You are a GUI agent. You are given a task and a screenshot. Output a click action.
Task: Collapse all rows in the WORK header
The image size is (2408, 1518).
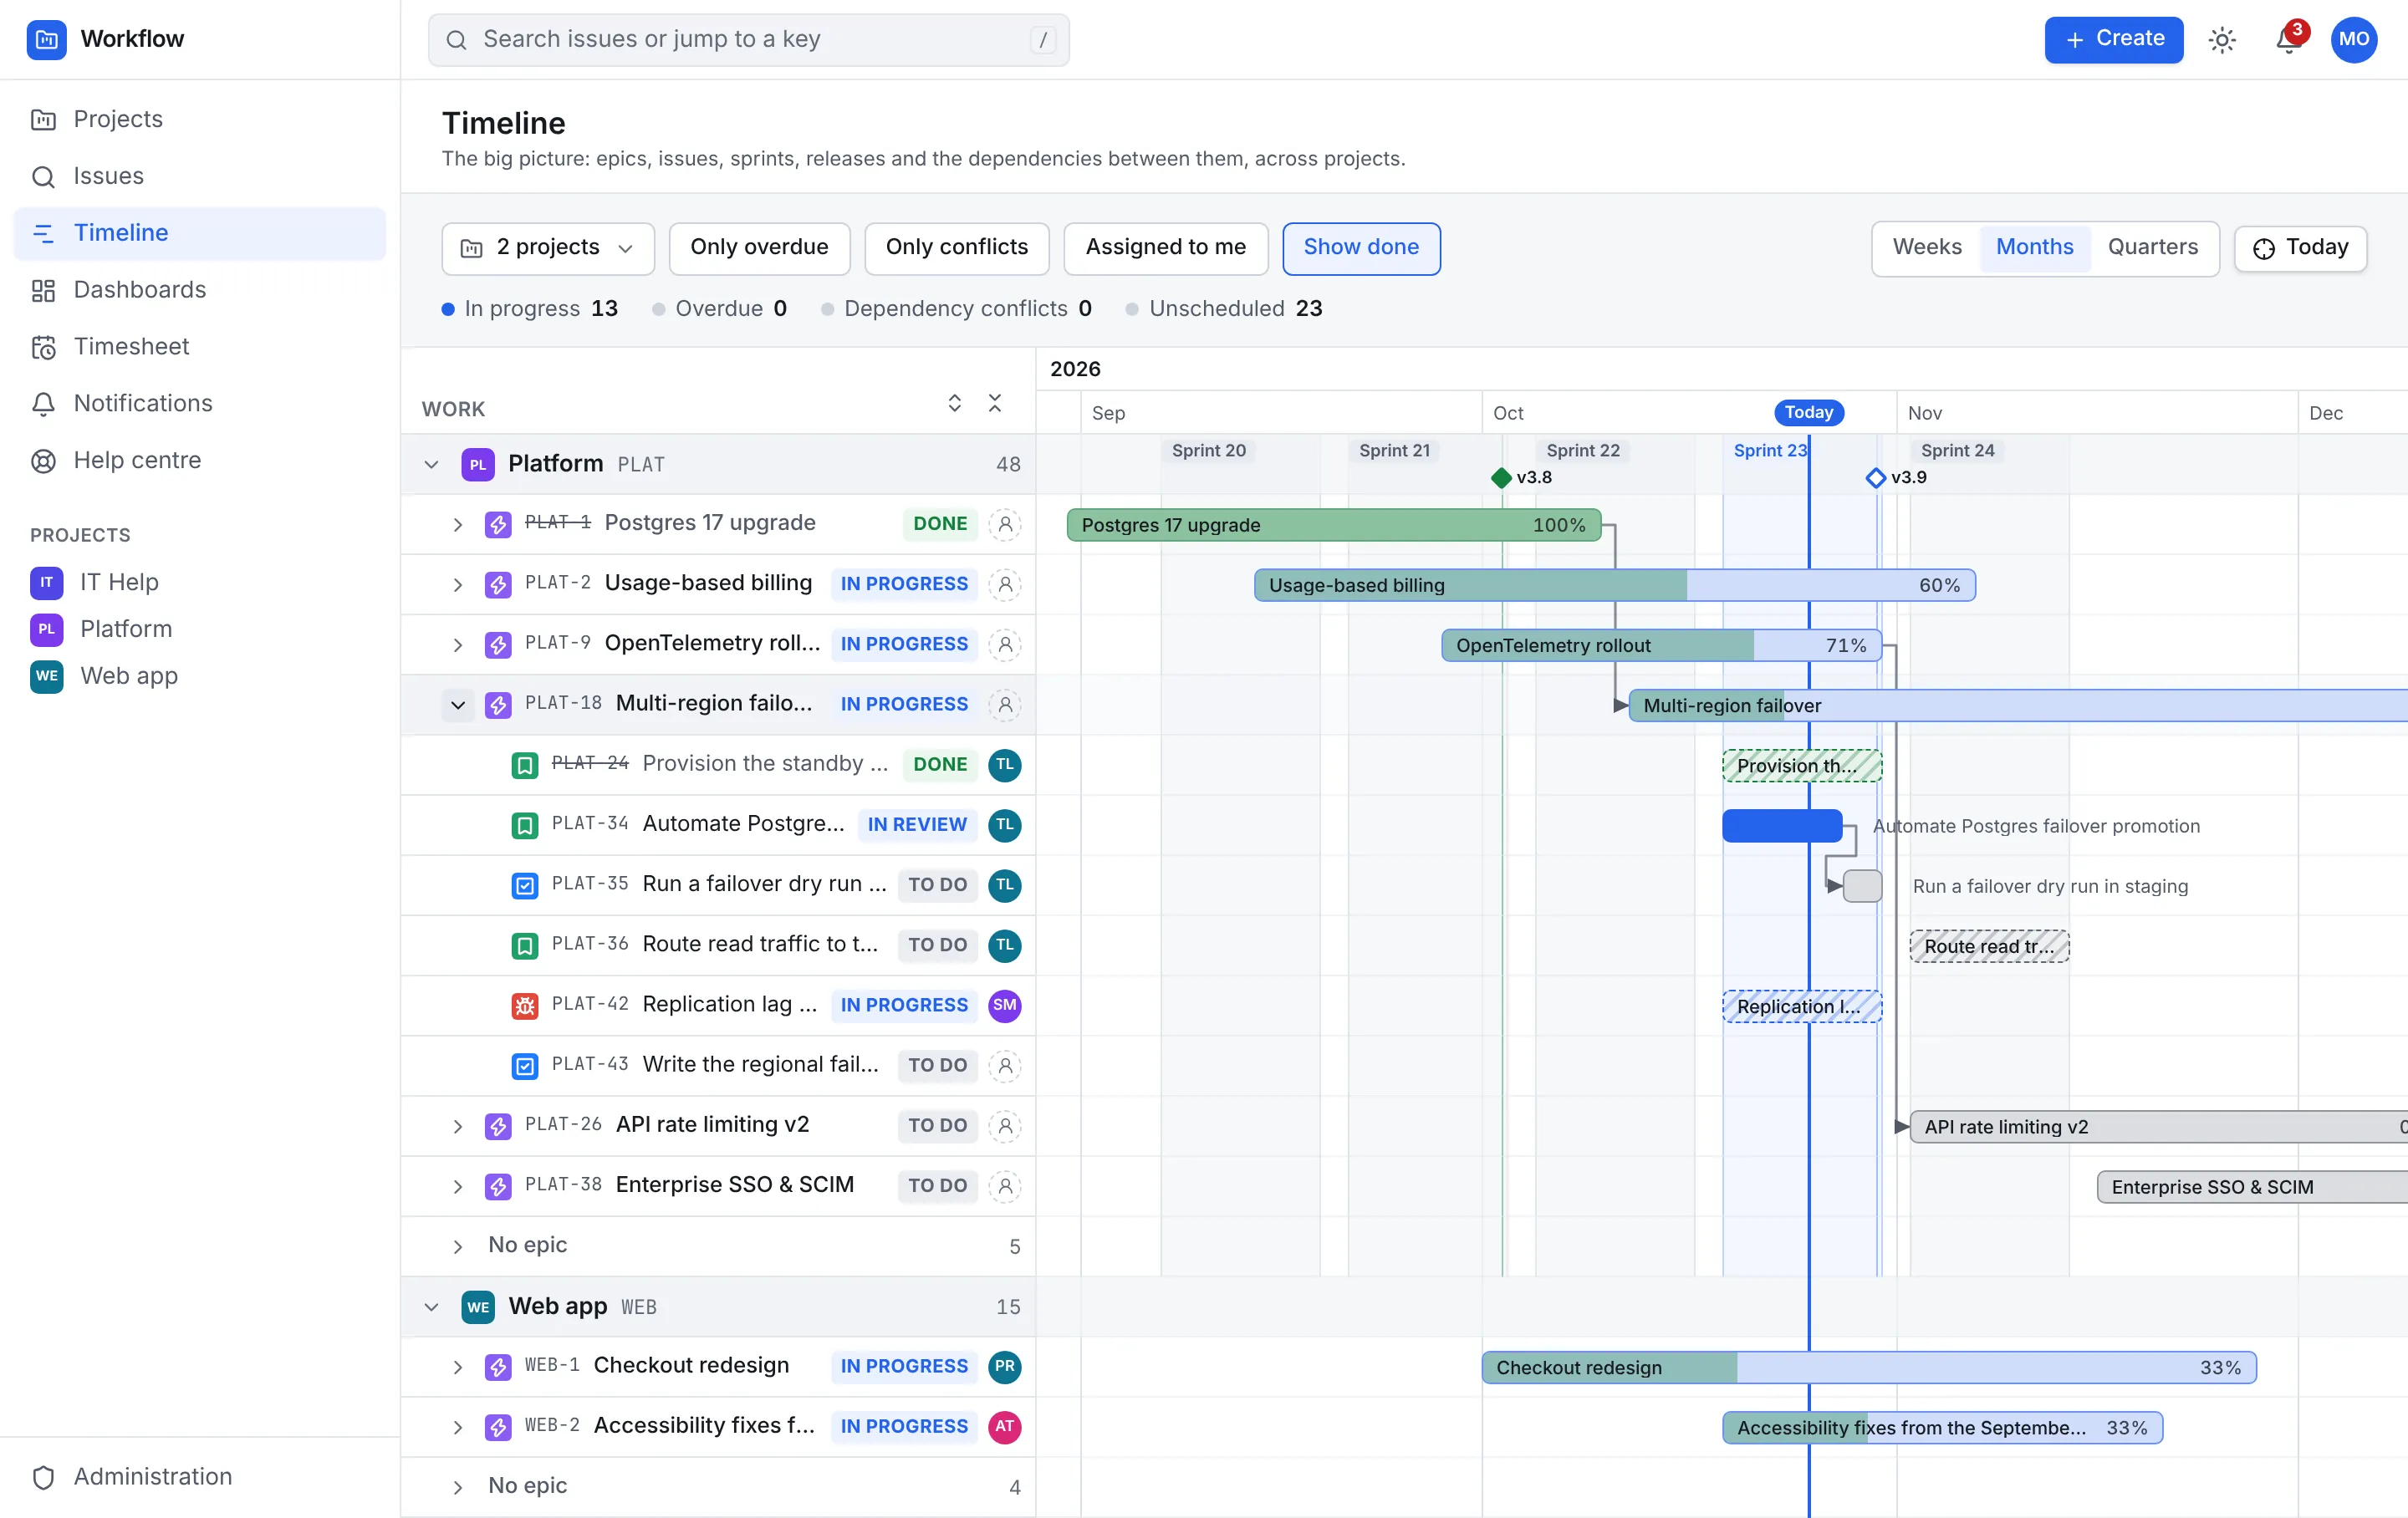tap(995, 403)
